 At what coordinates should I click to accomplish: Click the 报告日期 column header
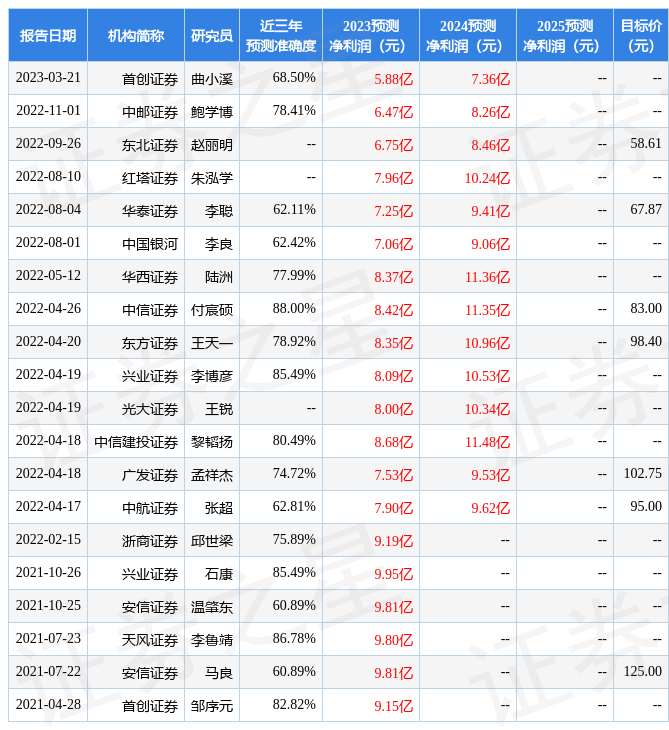[x=48, y=35]
